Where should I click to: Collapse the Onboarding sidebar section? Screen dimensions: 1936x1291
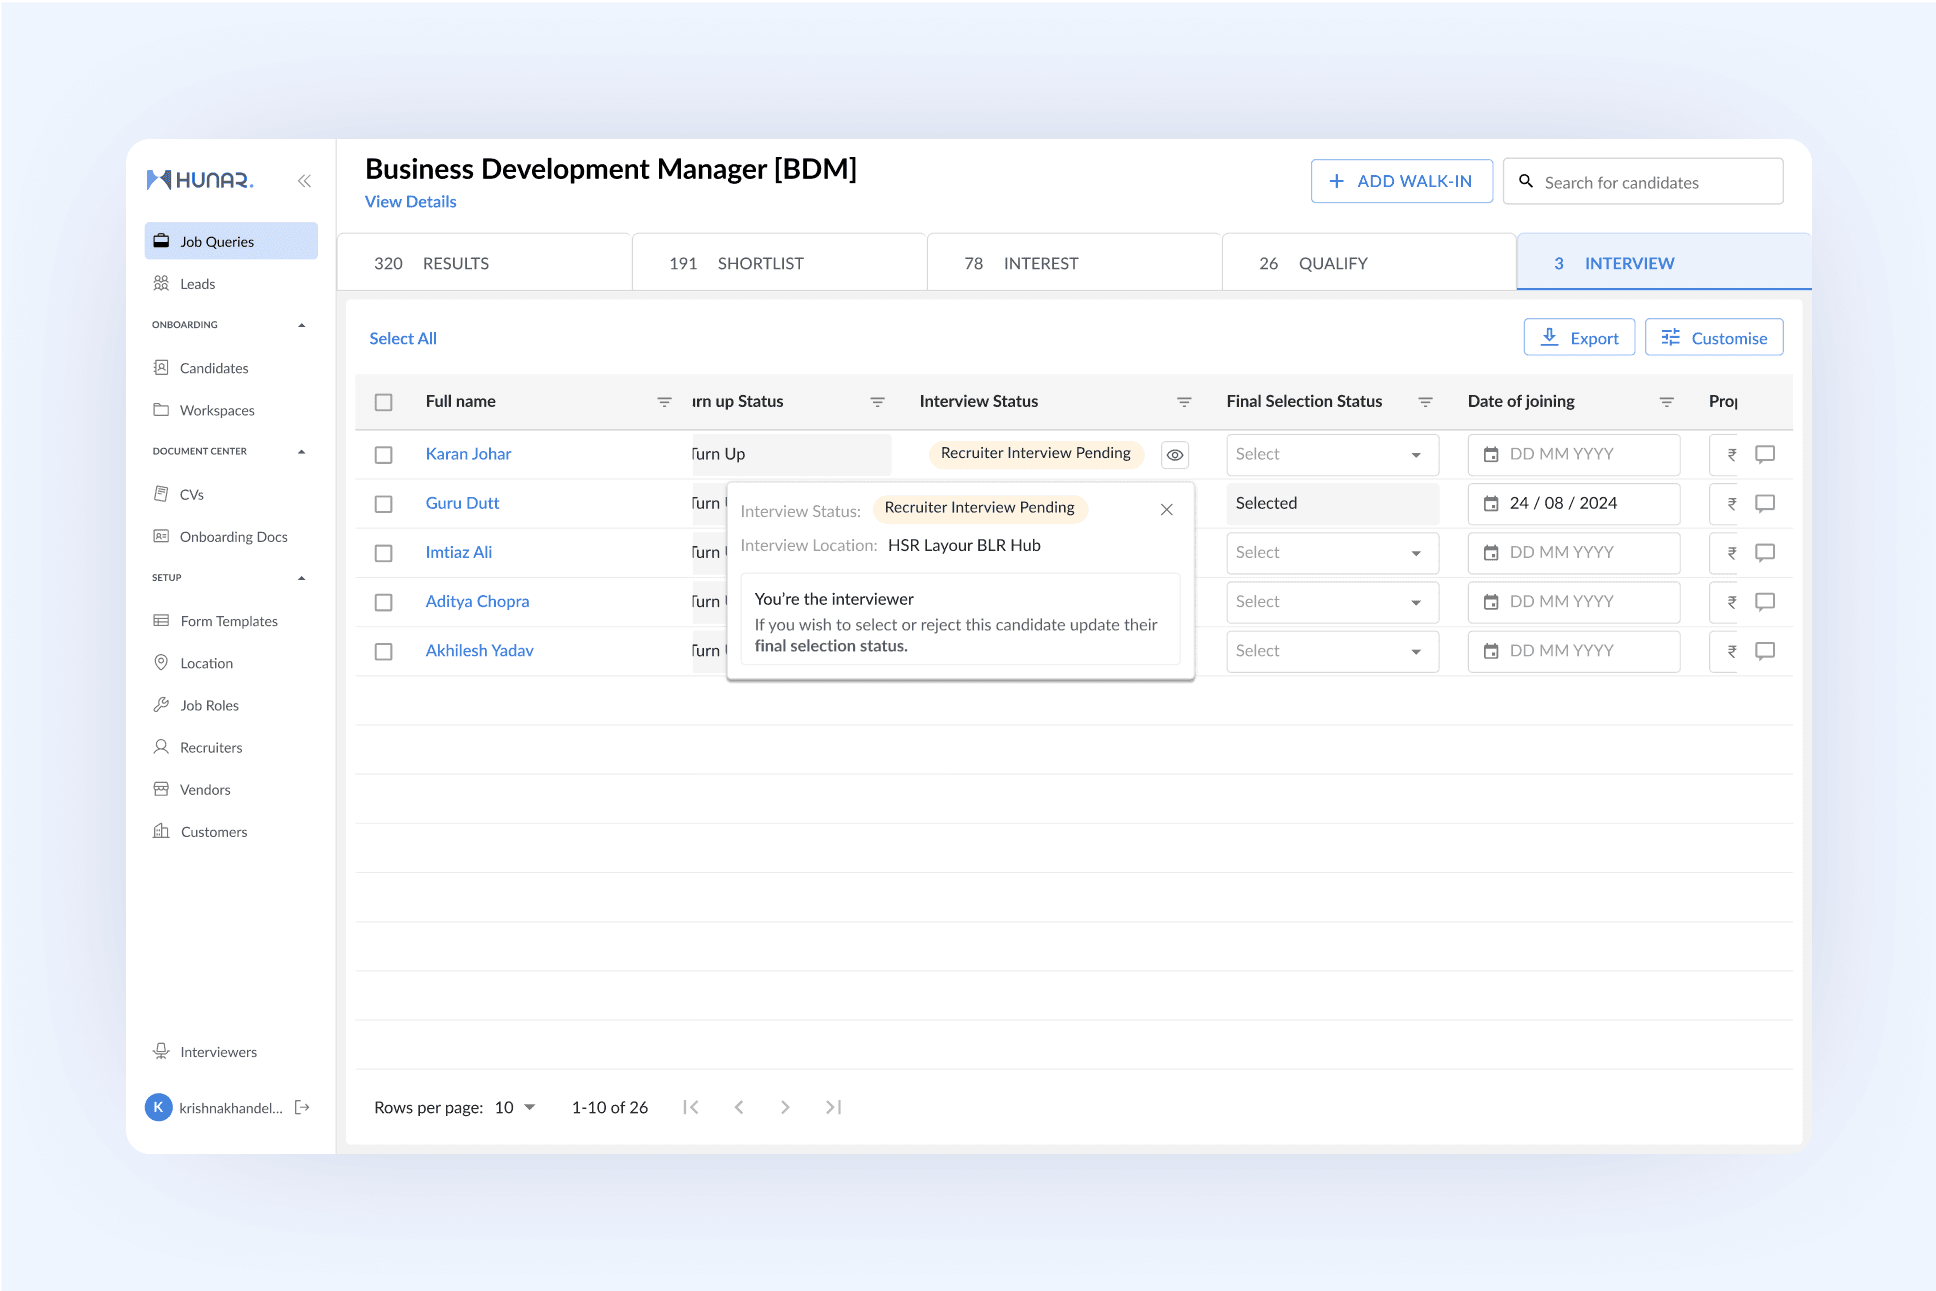click(302, 325)
